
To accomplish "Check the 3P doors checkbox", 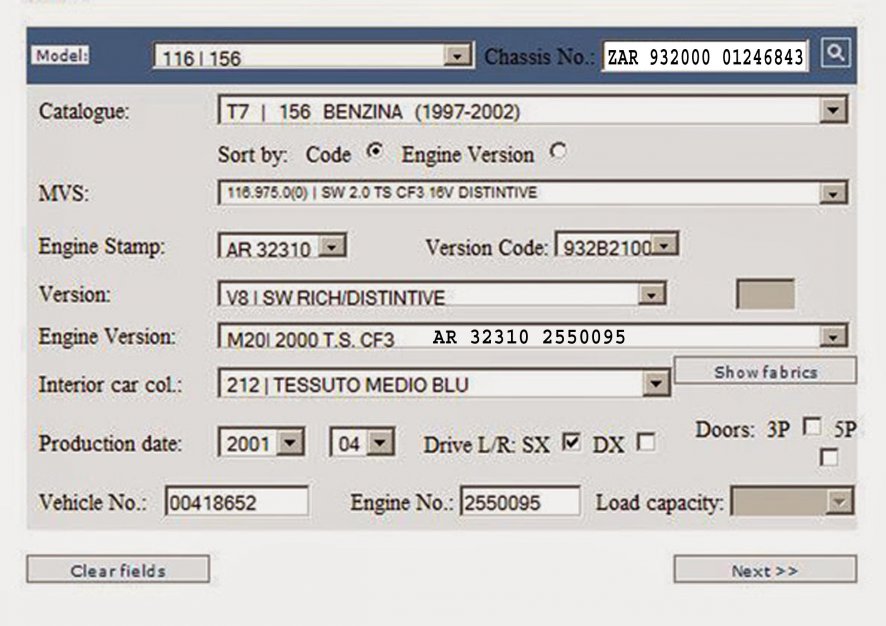I will point(811,427).
